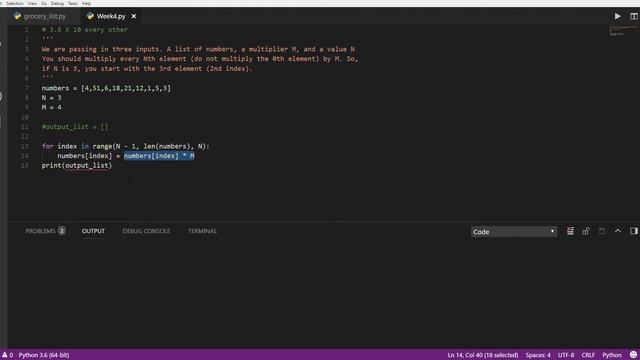Clear the output with the list icon
Viewport: 640px width, 360px height.
pos(570,231)
